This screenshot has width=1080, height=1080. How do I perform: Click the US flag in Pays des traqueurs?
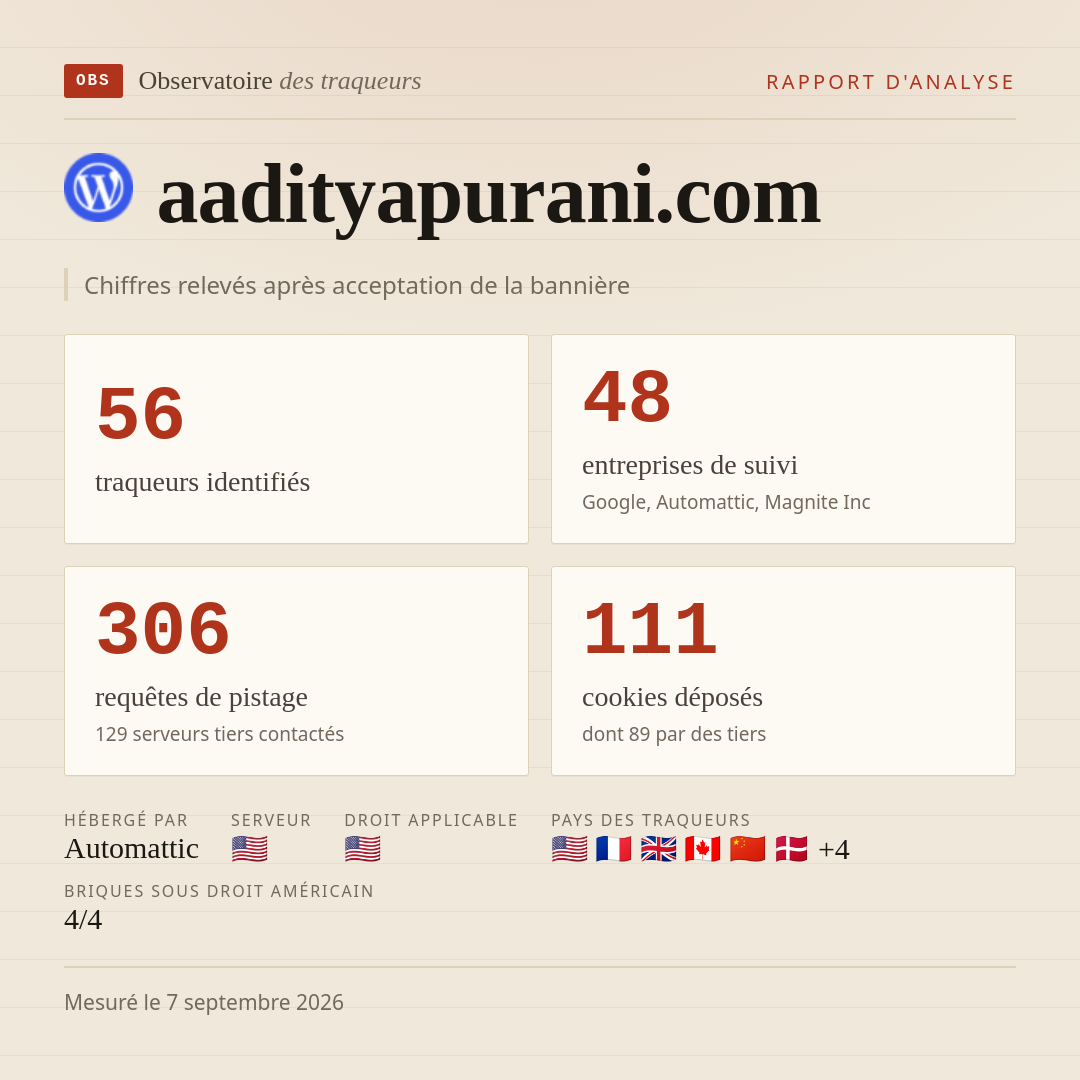tap(570, 849)
